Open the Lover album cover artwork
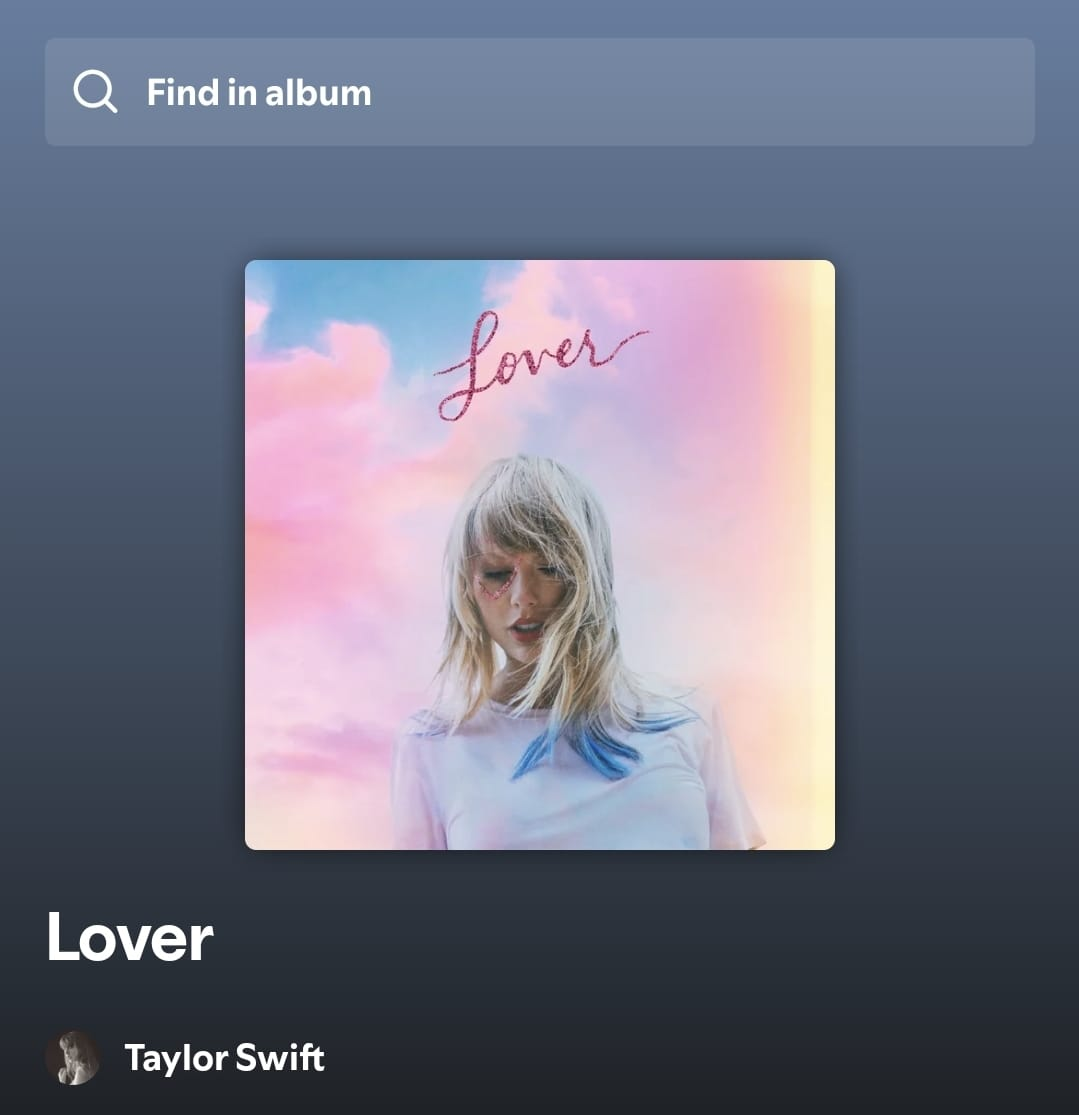Viewport: 1079px width, 1115px height. click(539, 555)
